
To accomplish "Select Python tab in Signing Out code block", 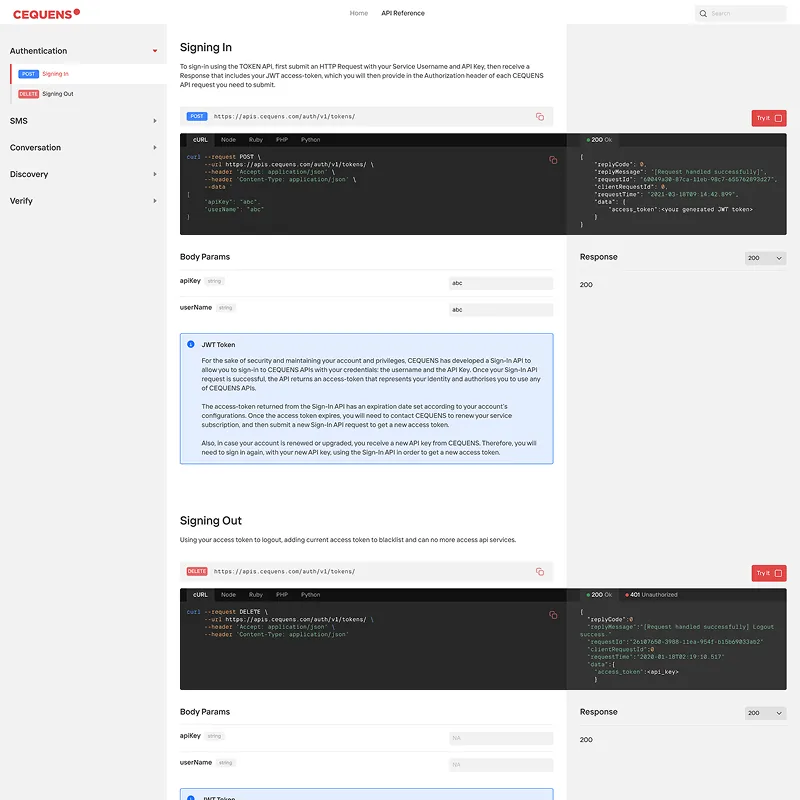I will [x=310, y=595].
